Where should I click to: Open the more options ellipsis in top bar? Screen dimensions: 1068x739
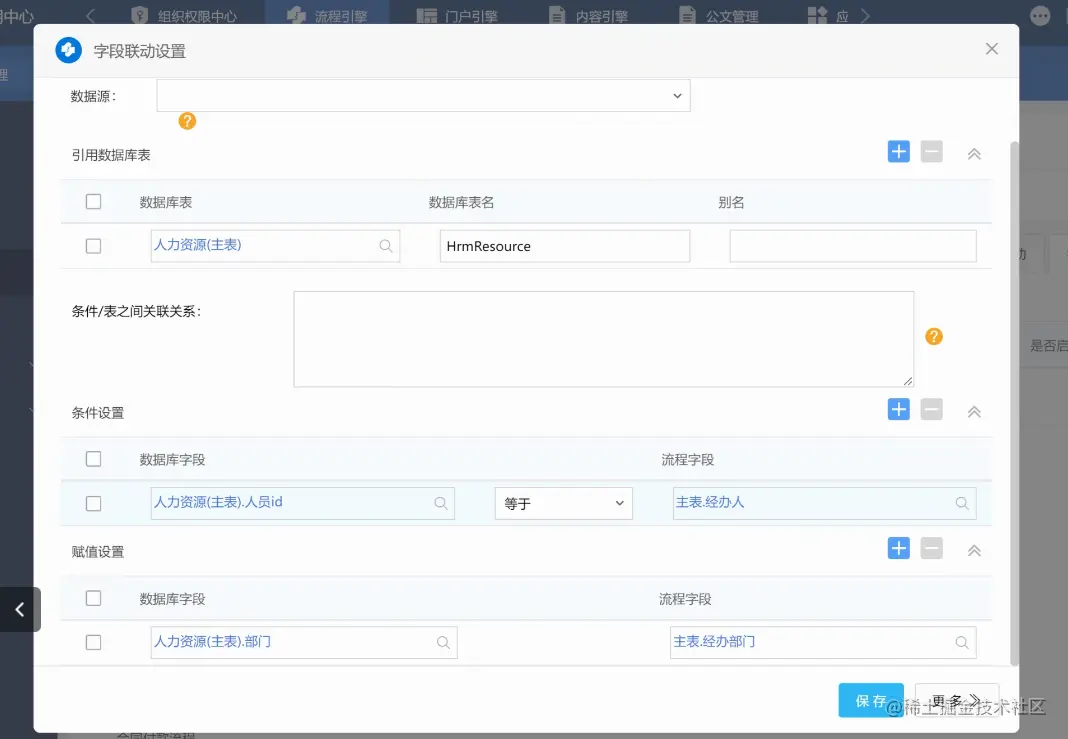1040,16
